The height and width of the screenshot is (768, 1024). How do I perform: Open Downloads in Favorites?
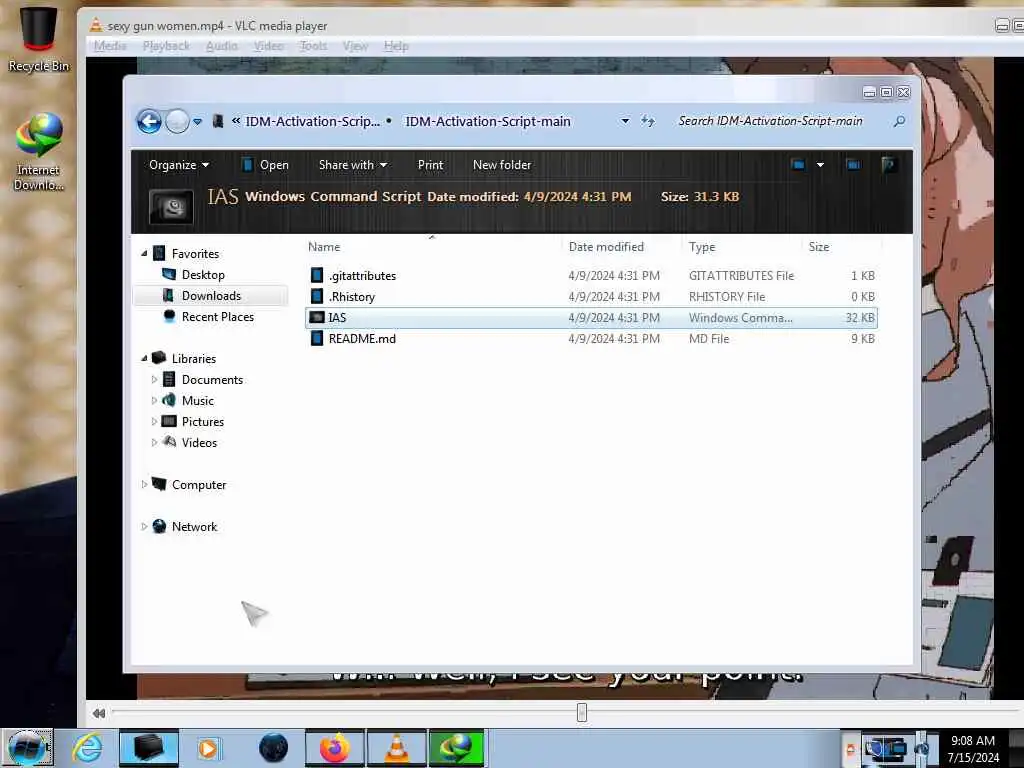[211, 296]
